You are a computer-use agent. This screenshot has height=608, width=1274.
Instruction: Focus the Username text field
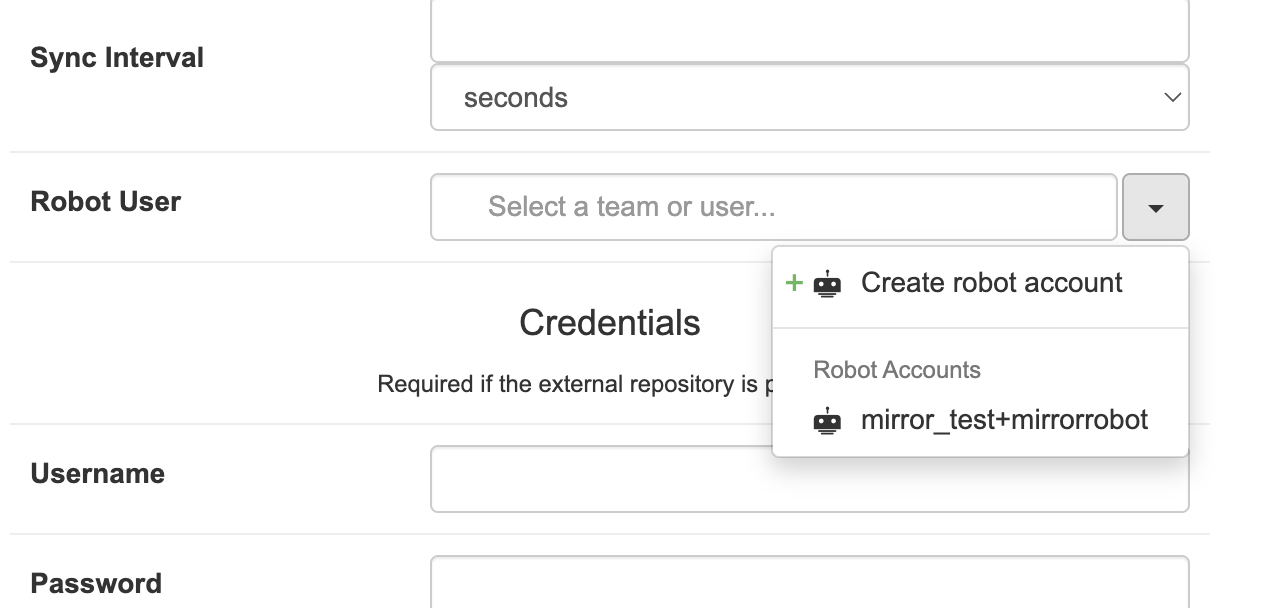600,480
